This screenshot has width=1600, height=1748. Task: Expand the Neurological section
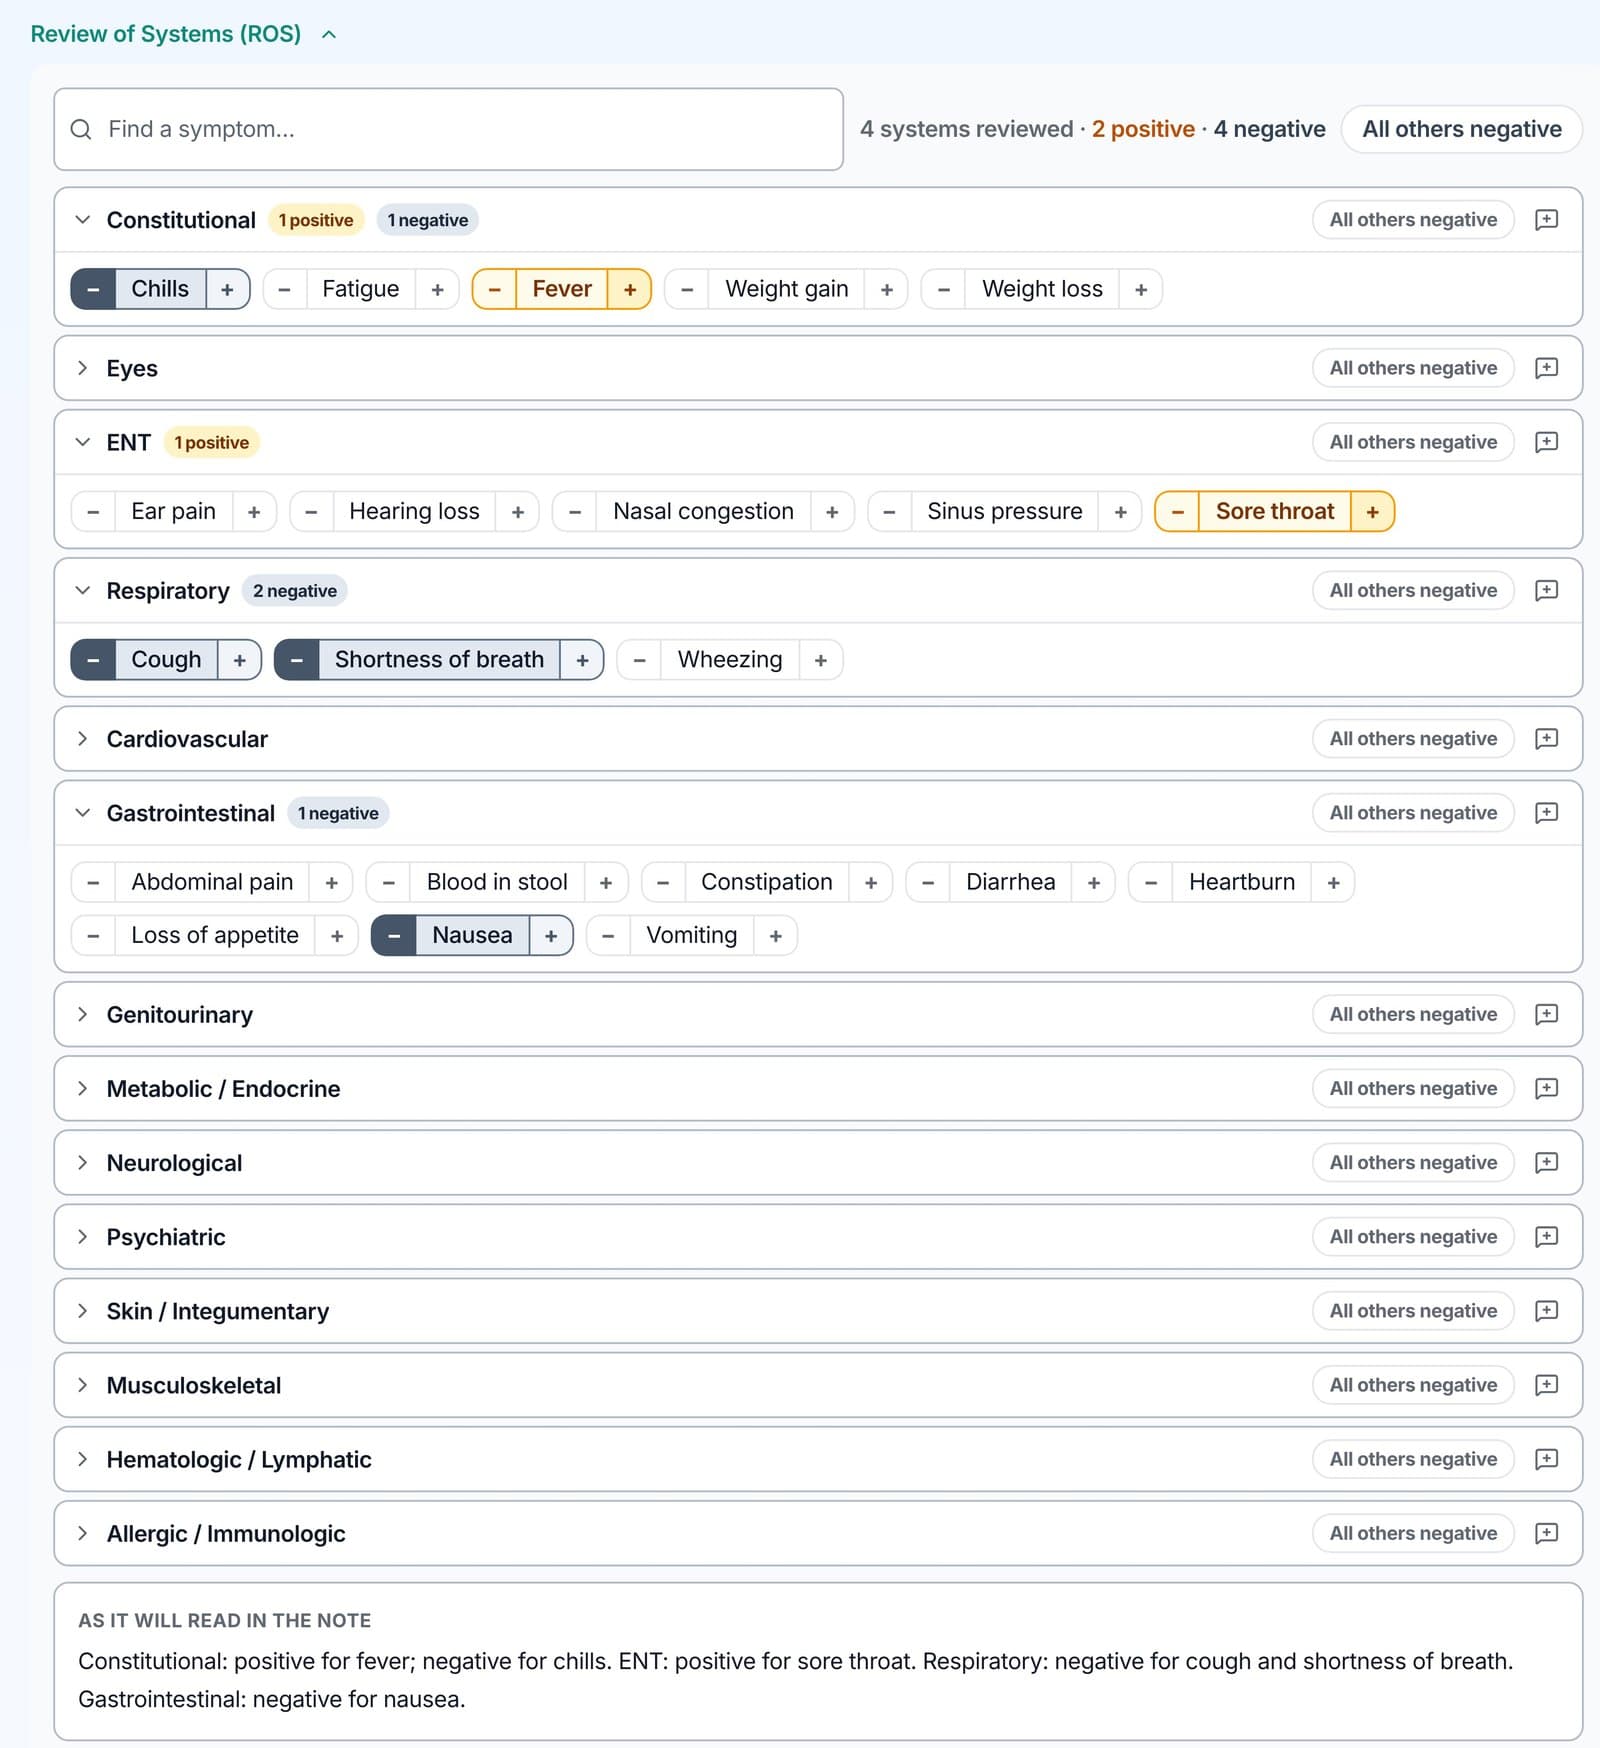[x=83, y=1162]
